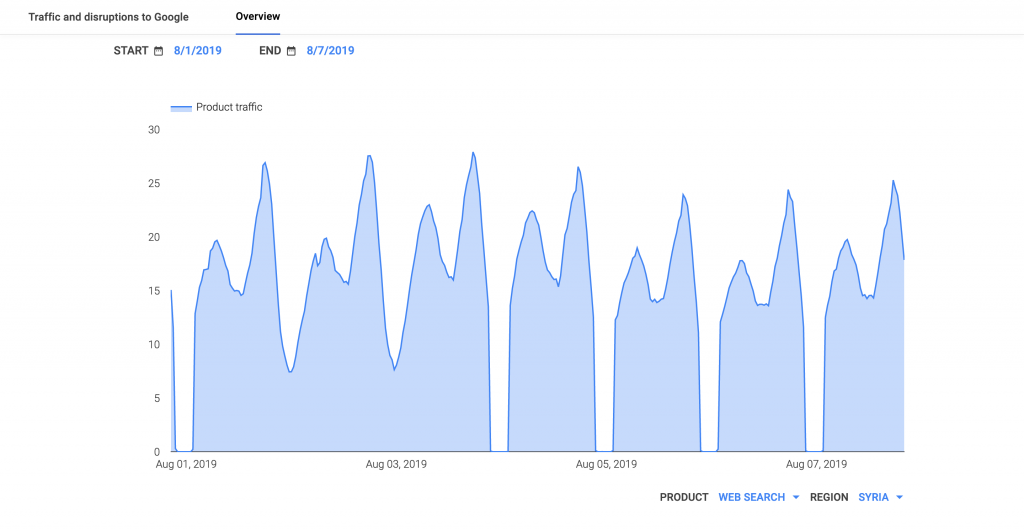Click the y-axis value 15

[154, 291]
